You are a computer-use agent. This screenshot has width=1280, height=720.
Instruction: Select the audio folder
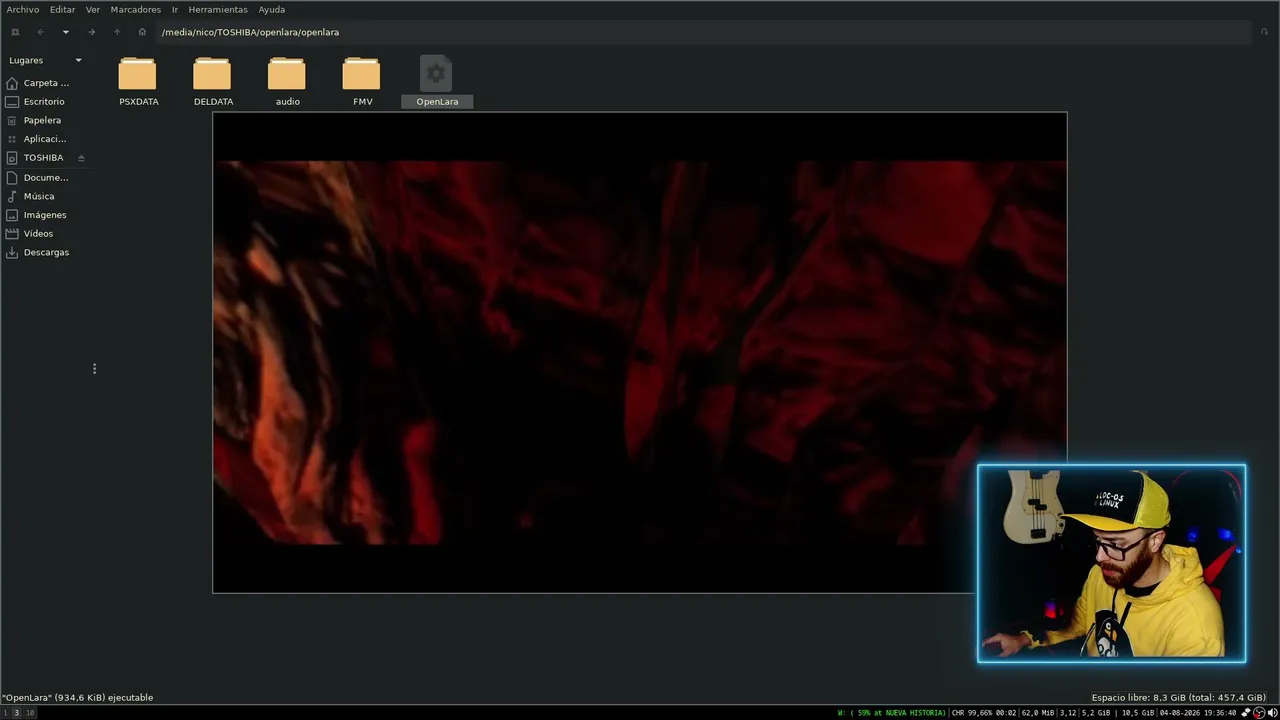coord(287,82)
